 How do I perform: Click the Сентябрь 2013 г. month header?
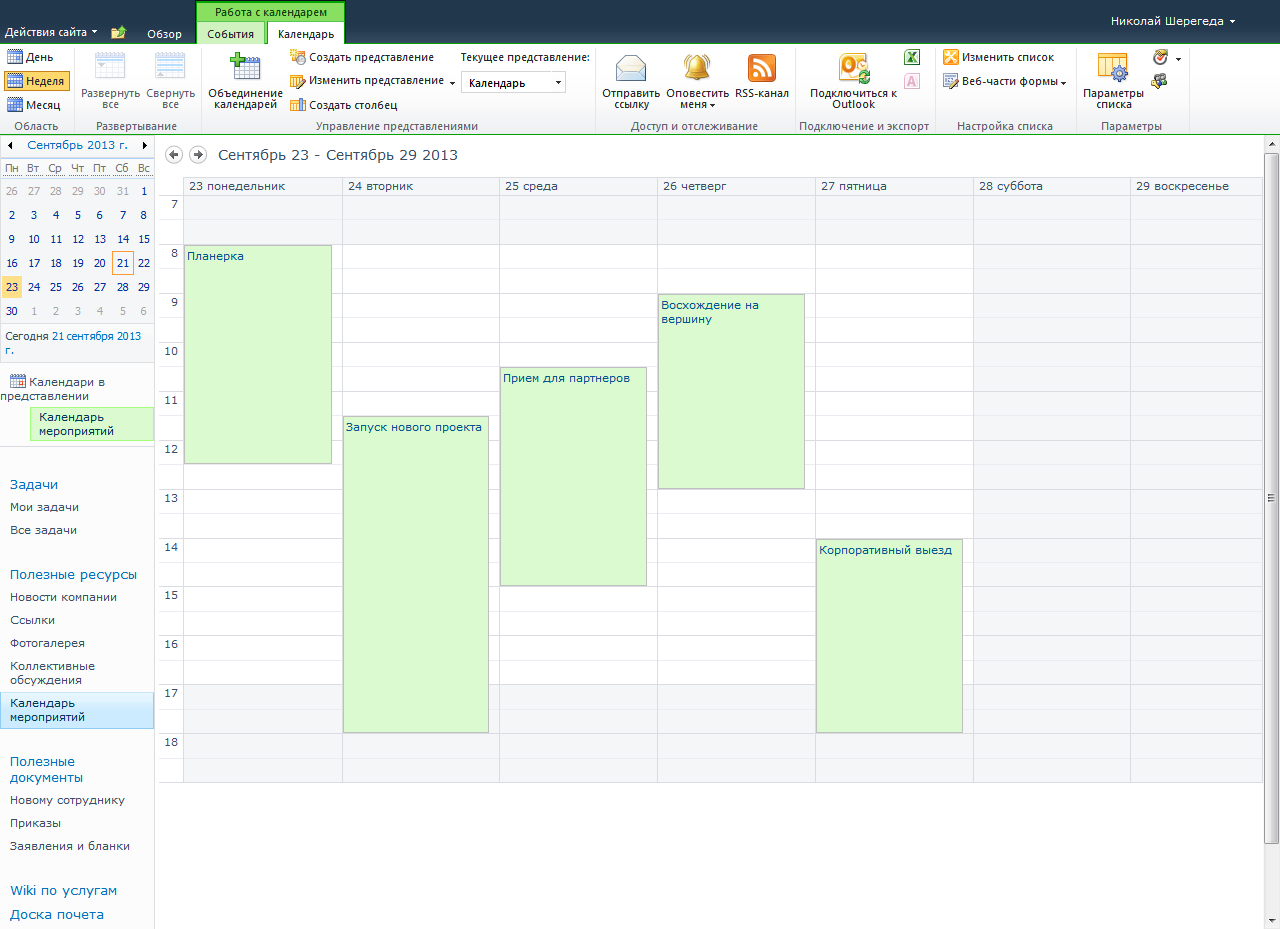77,146
